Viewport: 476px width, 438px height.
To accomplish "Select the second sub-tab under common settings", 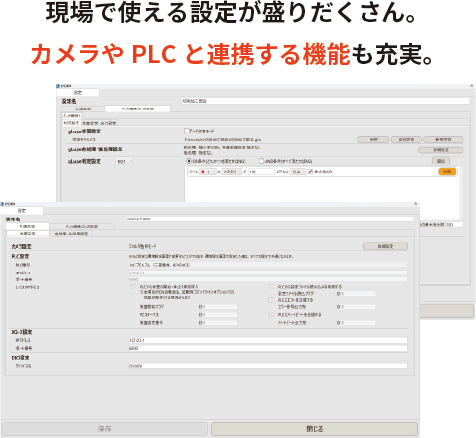I will (71, 234).
